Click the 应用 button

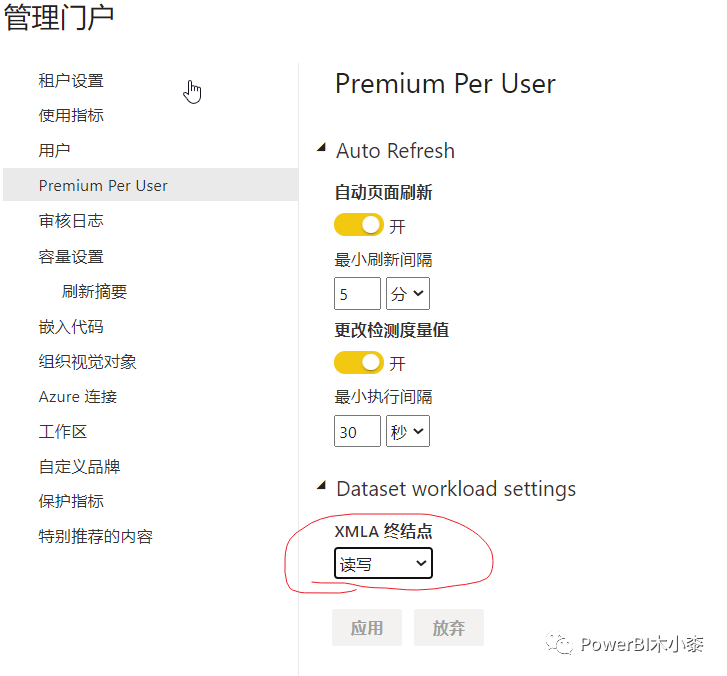367,628
